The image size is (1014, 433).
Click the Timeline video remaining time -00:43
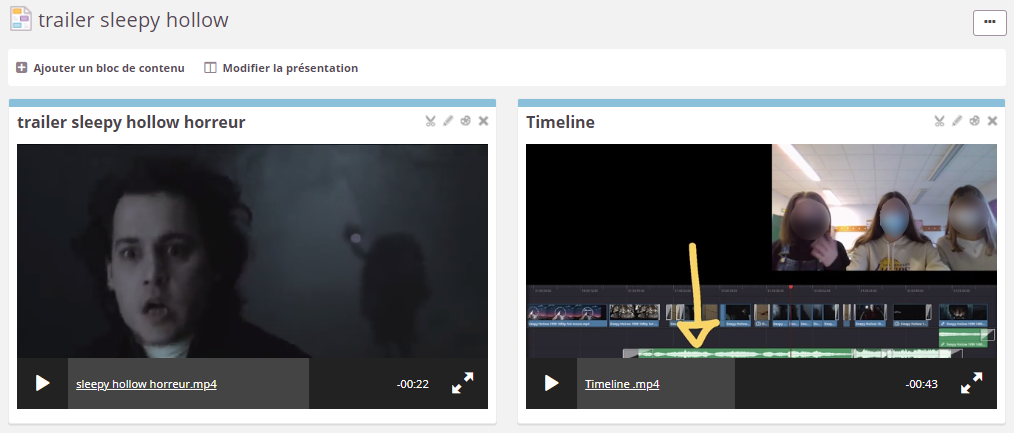921,384
